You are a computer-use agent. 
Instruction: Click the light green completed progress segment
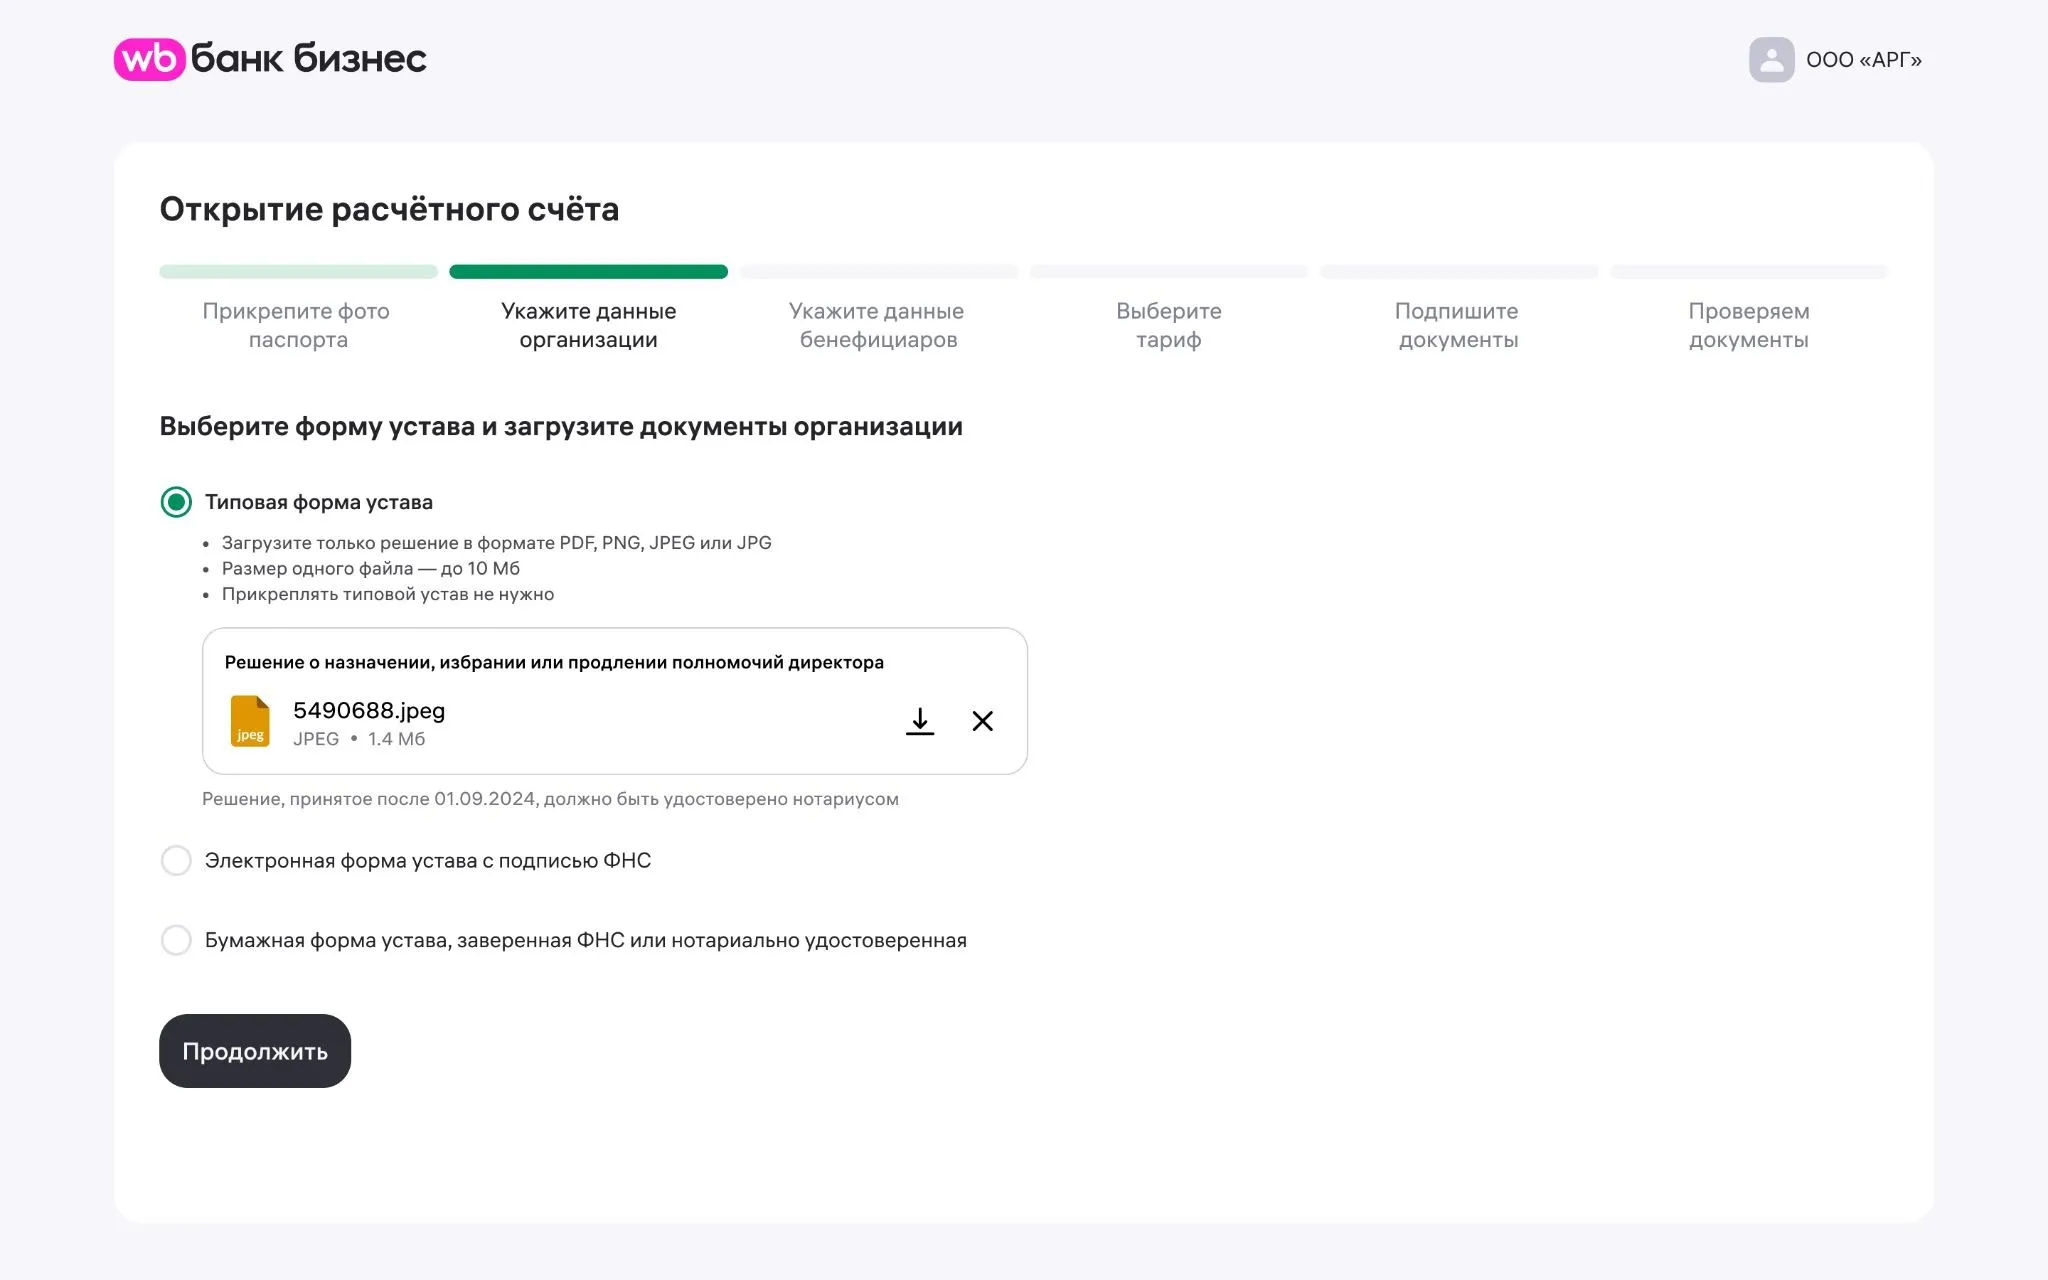click(298, 272)
